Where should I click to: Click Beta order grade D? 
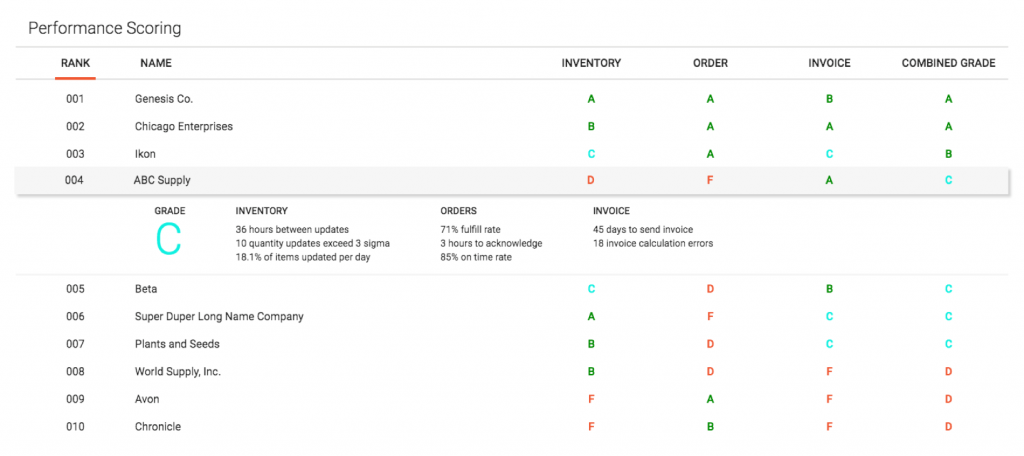click(x=711, y=289)
